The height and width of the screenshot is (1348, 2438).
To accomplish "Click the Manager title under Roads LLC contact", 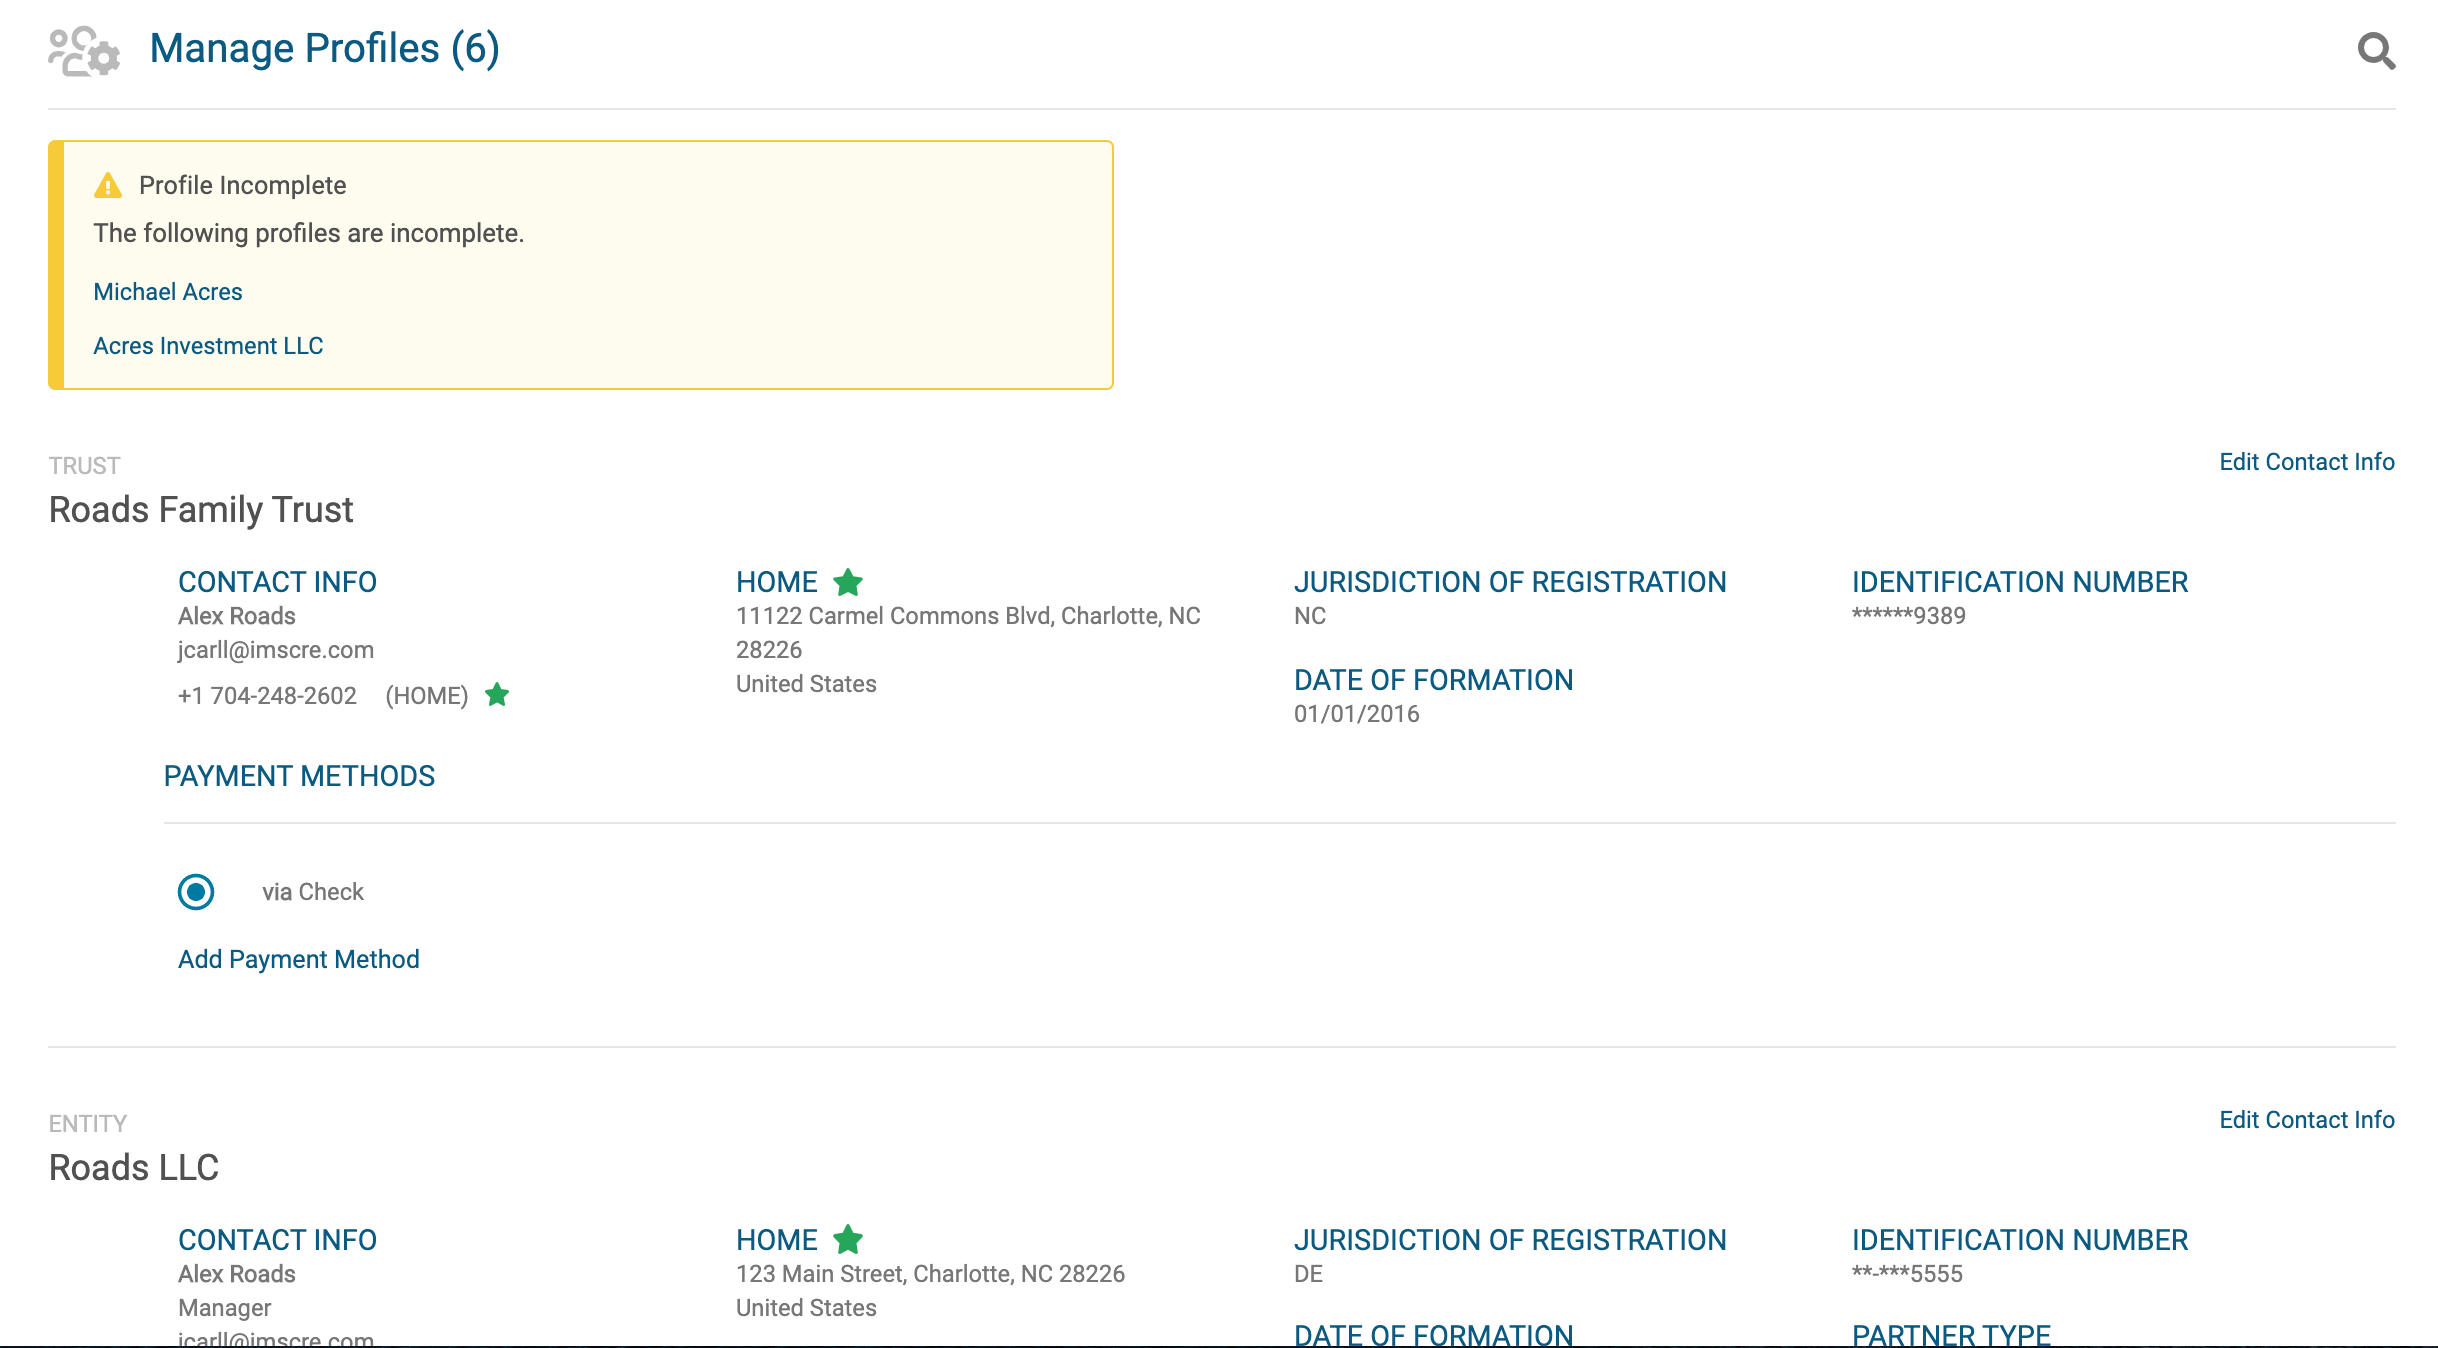I will pyautogui.click(x=225, y=1308).
